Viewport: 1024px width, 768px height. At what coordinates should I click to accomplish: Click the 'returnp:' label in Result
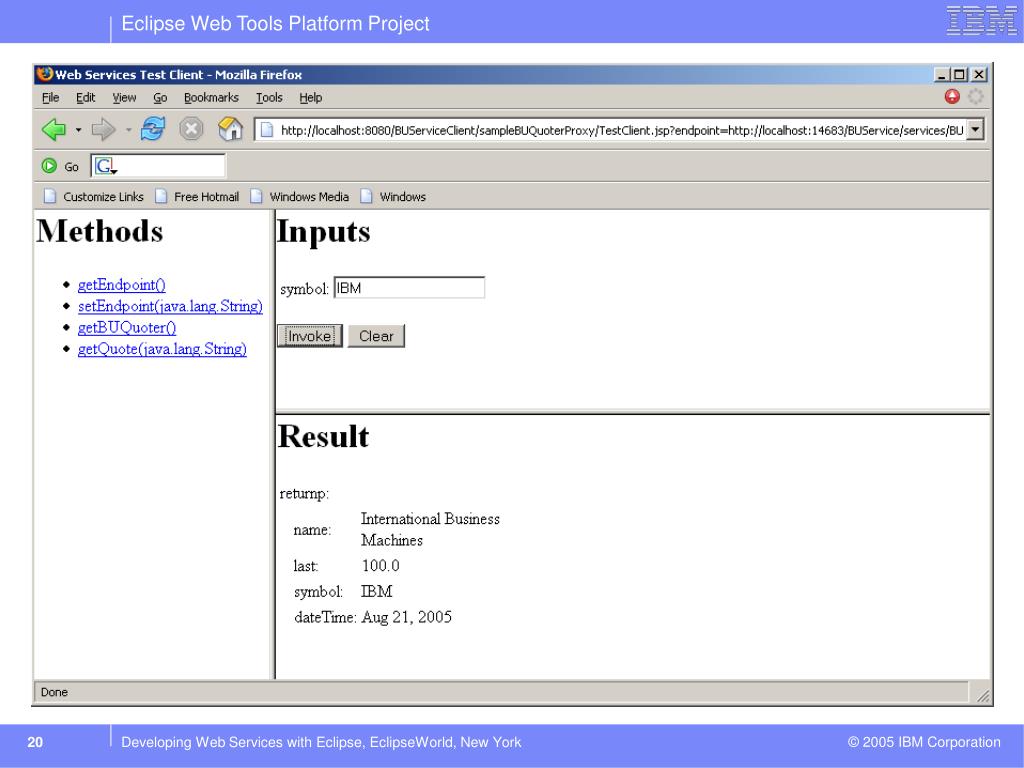(304, 494)
